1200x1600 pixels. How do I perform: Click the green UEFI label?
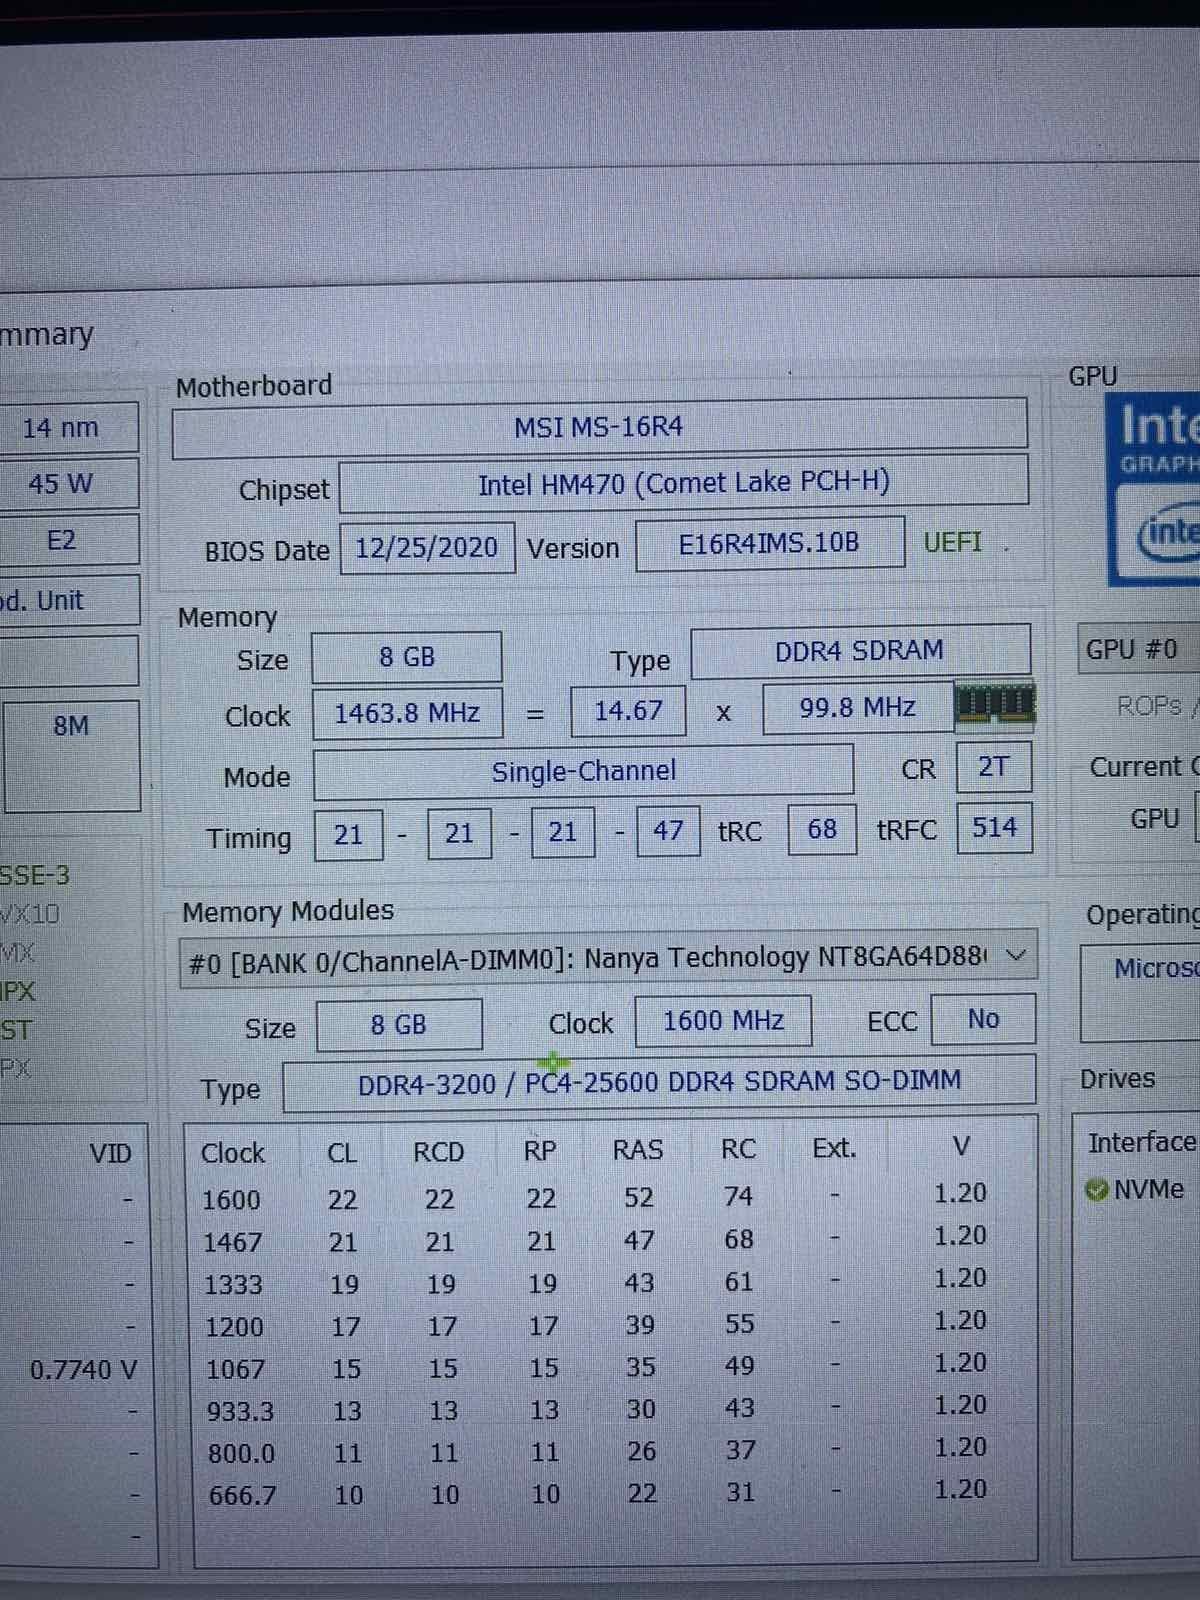click(952, 542)
